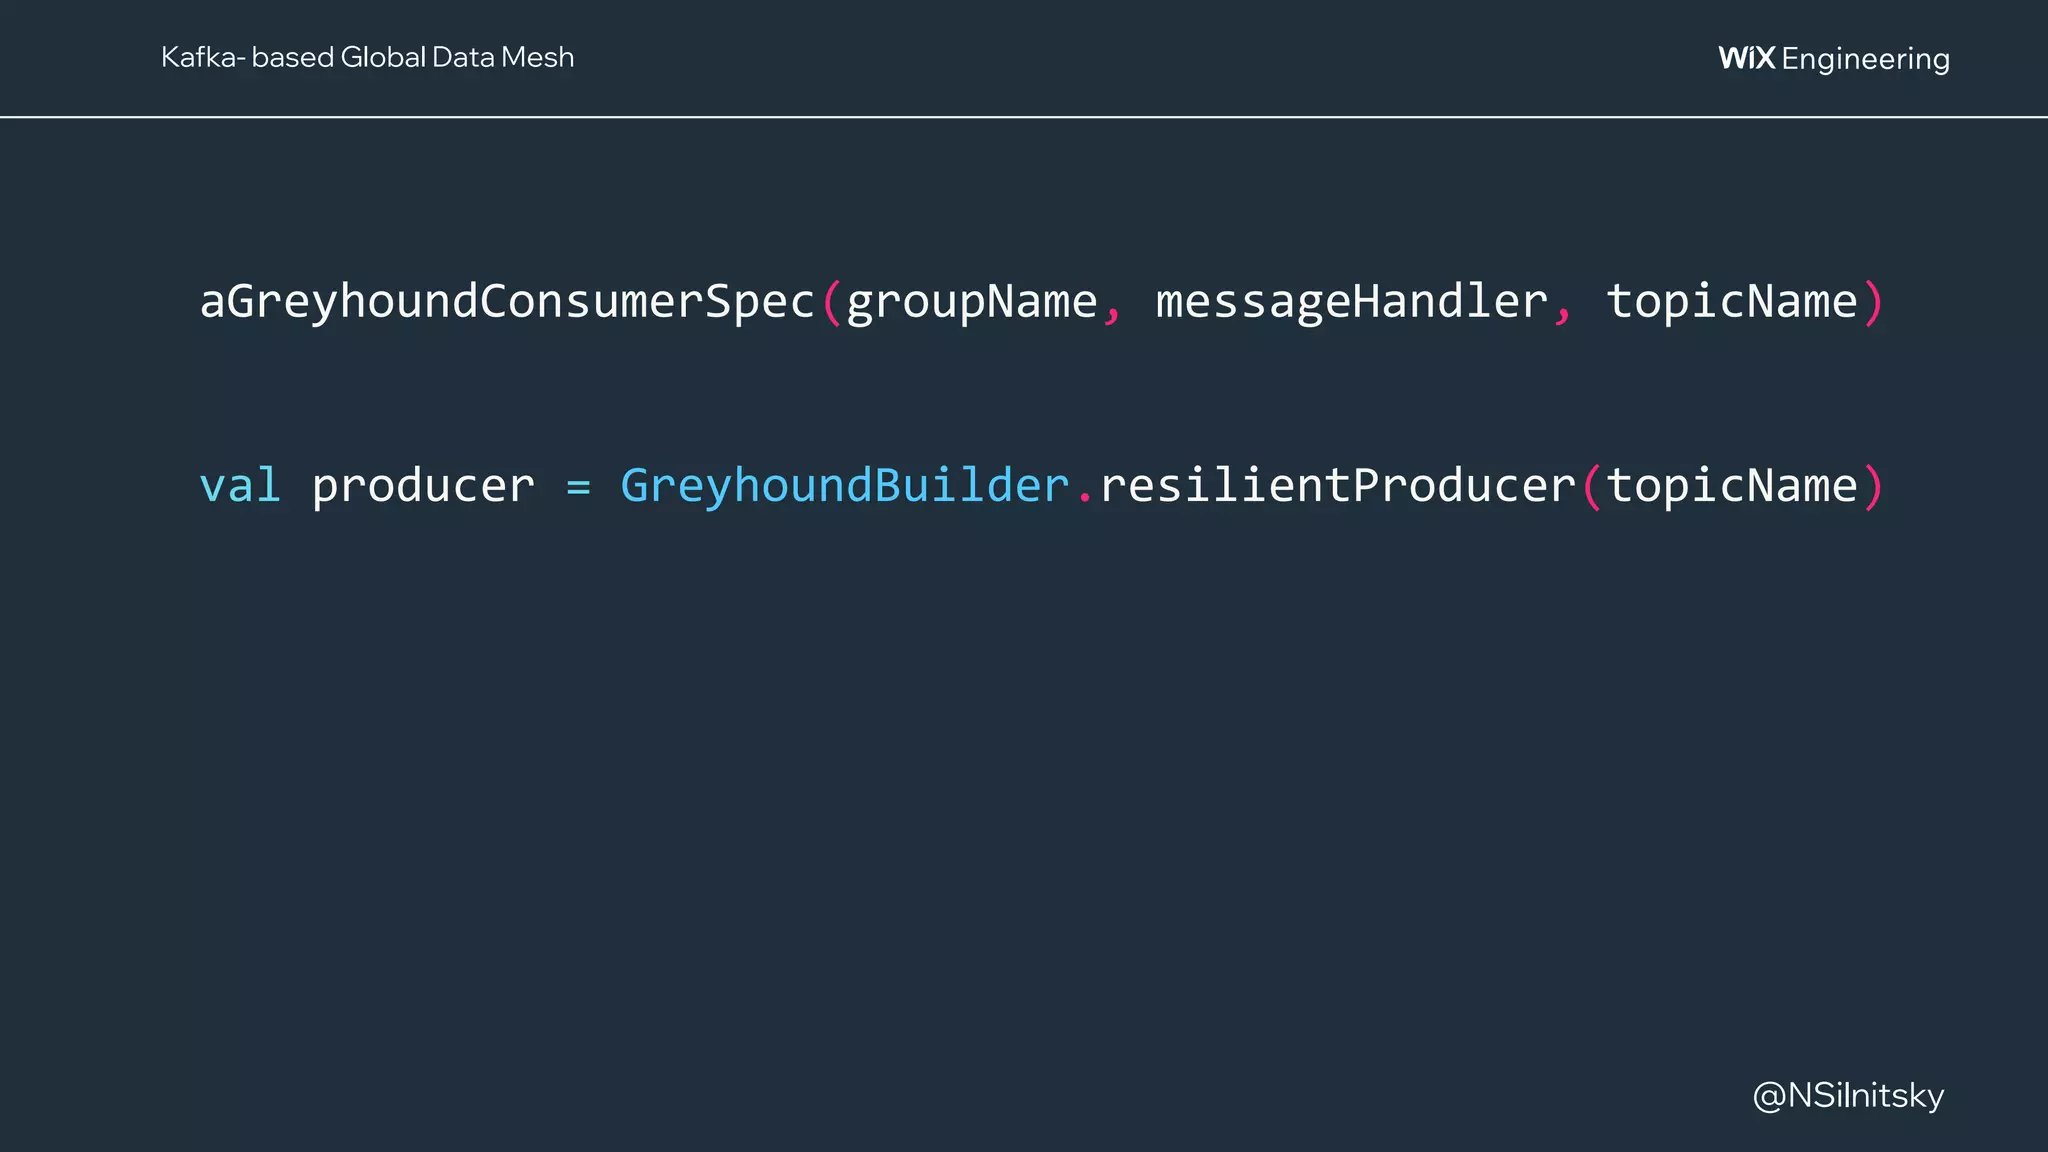Viewport: 2048px width, 1152px height.
Task: Click the aGreyhoundConsumerSpec function name
Action: click(x=508, y=301)
